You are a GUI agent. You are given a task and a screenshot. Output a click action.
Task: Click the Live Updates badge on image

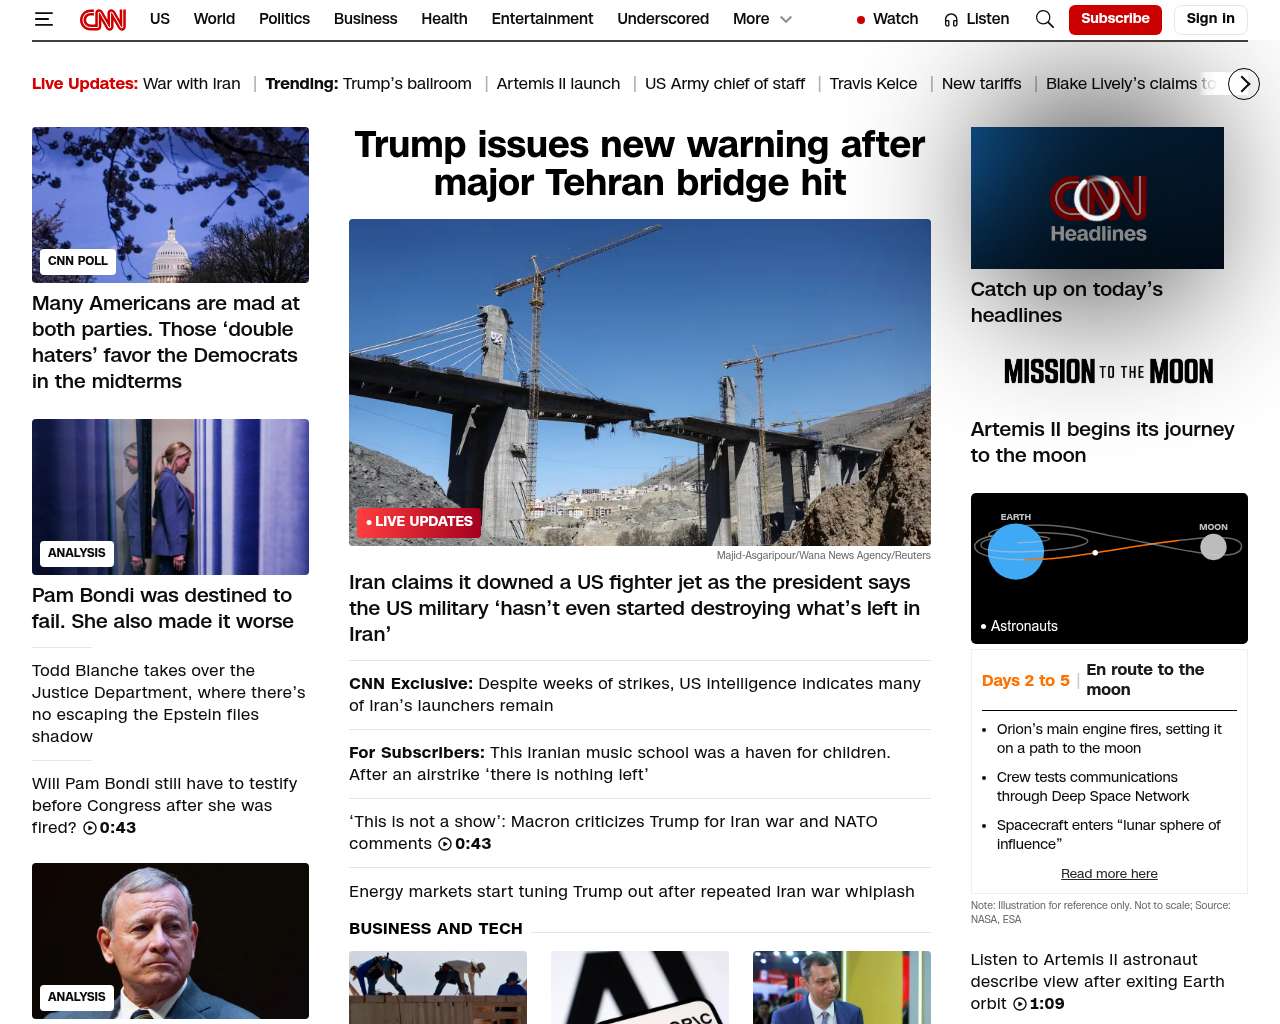pos(419,522)
